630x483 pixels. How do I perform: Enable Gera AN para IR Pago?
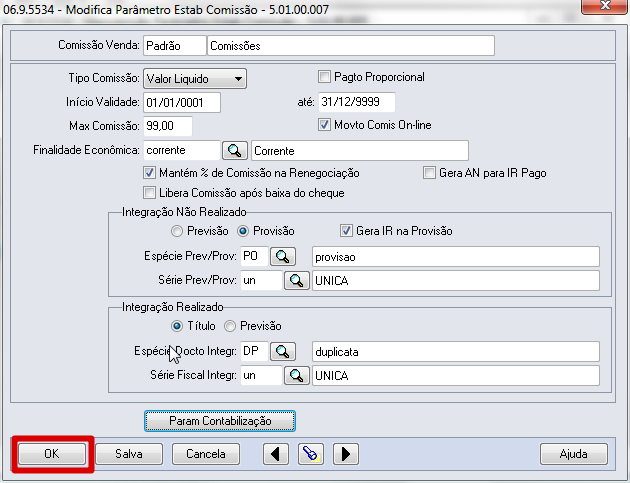[429, 173]
